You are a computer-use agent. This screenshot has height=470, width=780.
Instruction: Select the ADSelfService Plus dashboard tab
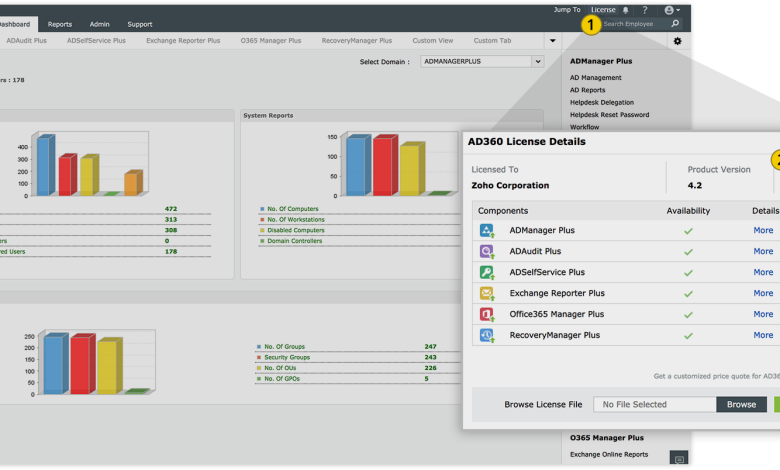[x=96, y=41]
